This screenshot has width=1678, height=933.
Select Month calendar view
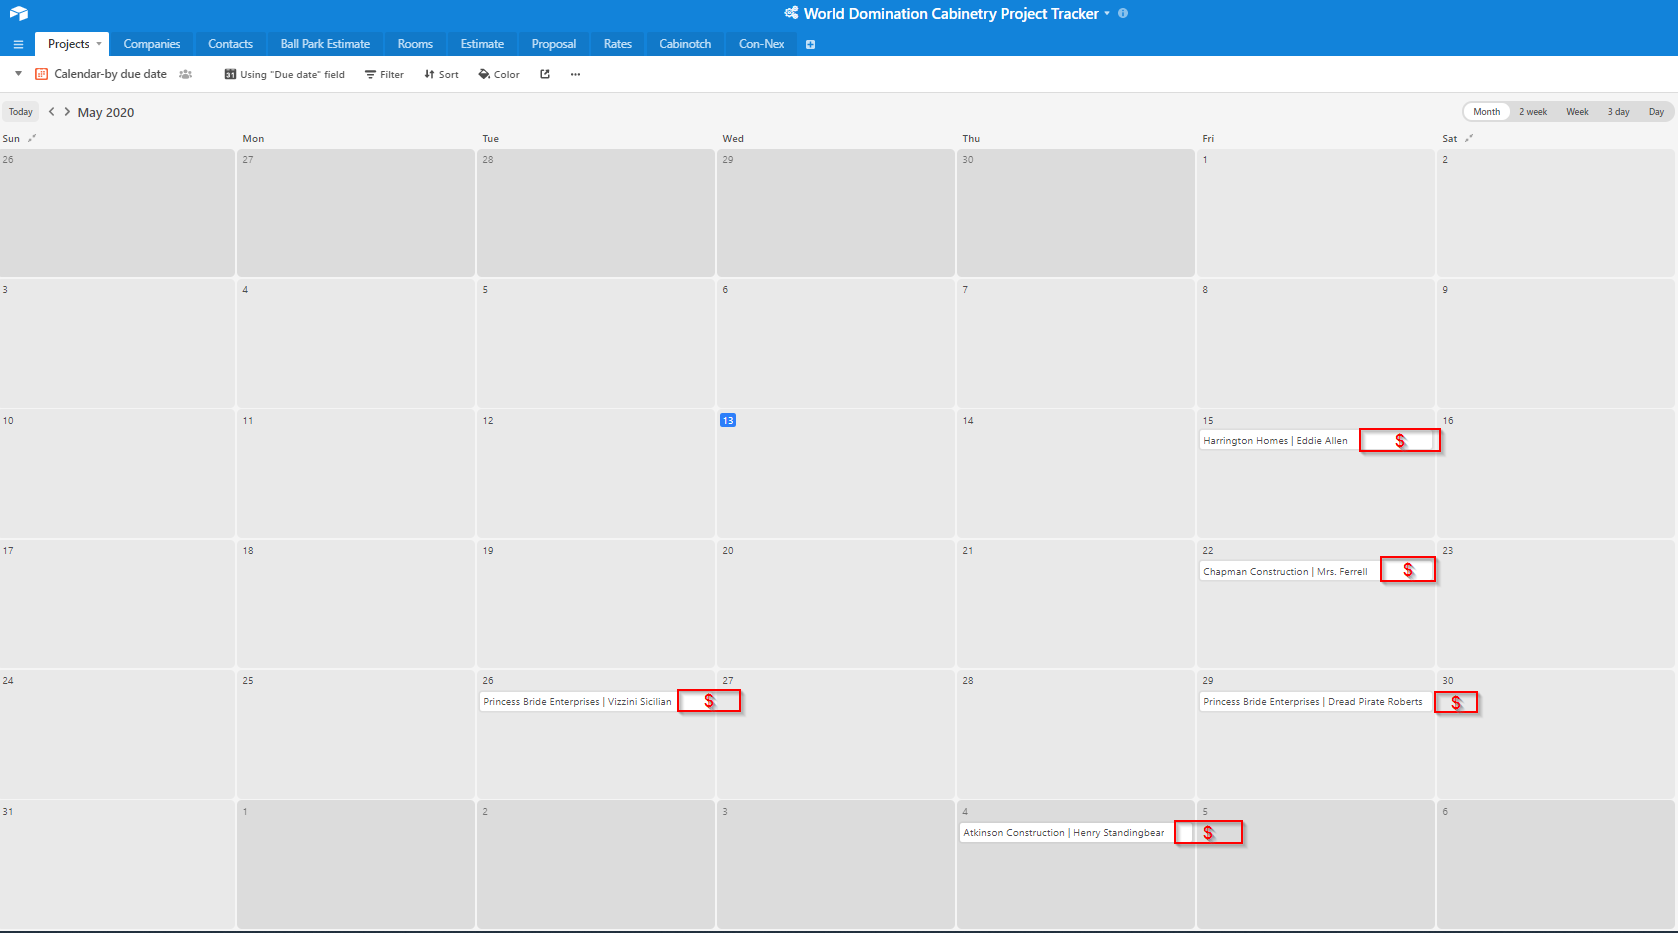tap(1486, 112)
